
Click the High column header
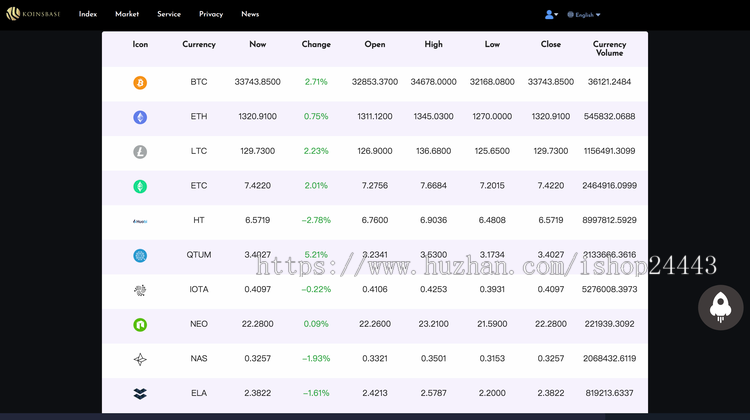433,44
